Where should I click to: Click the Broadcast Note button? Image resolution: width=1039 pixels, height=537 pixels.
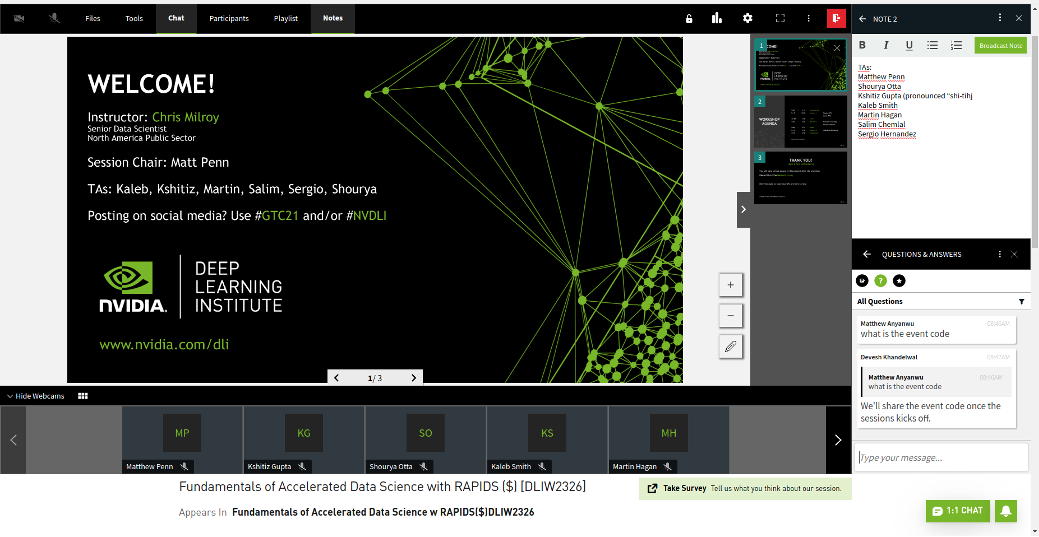[1001, 45]
